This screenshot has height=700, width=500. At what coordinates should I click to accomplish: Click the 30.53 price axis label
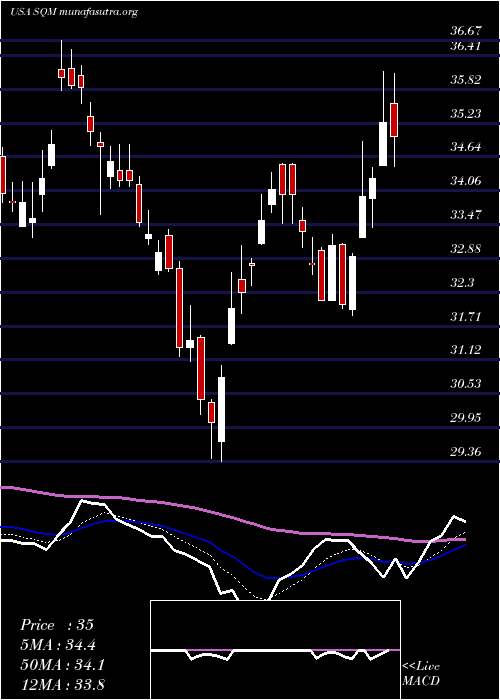[466, 384]
